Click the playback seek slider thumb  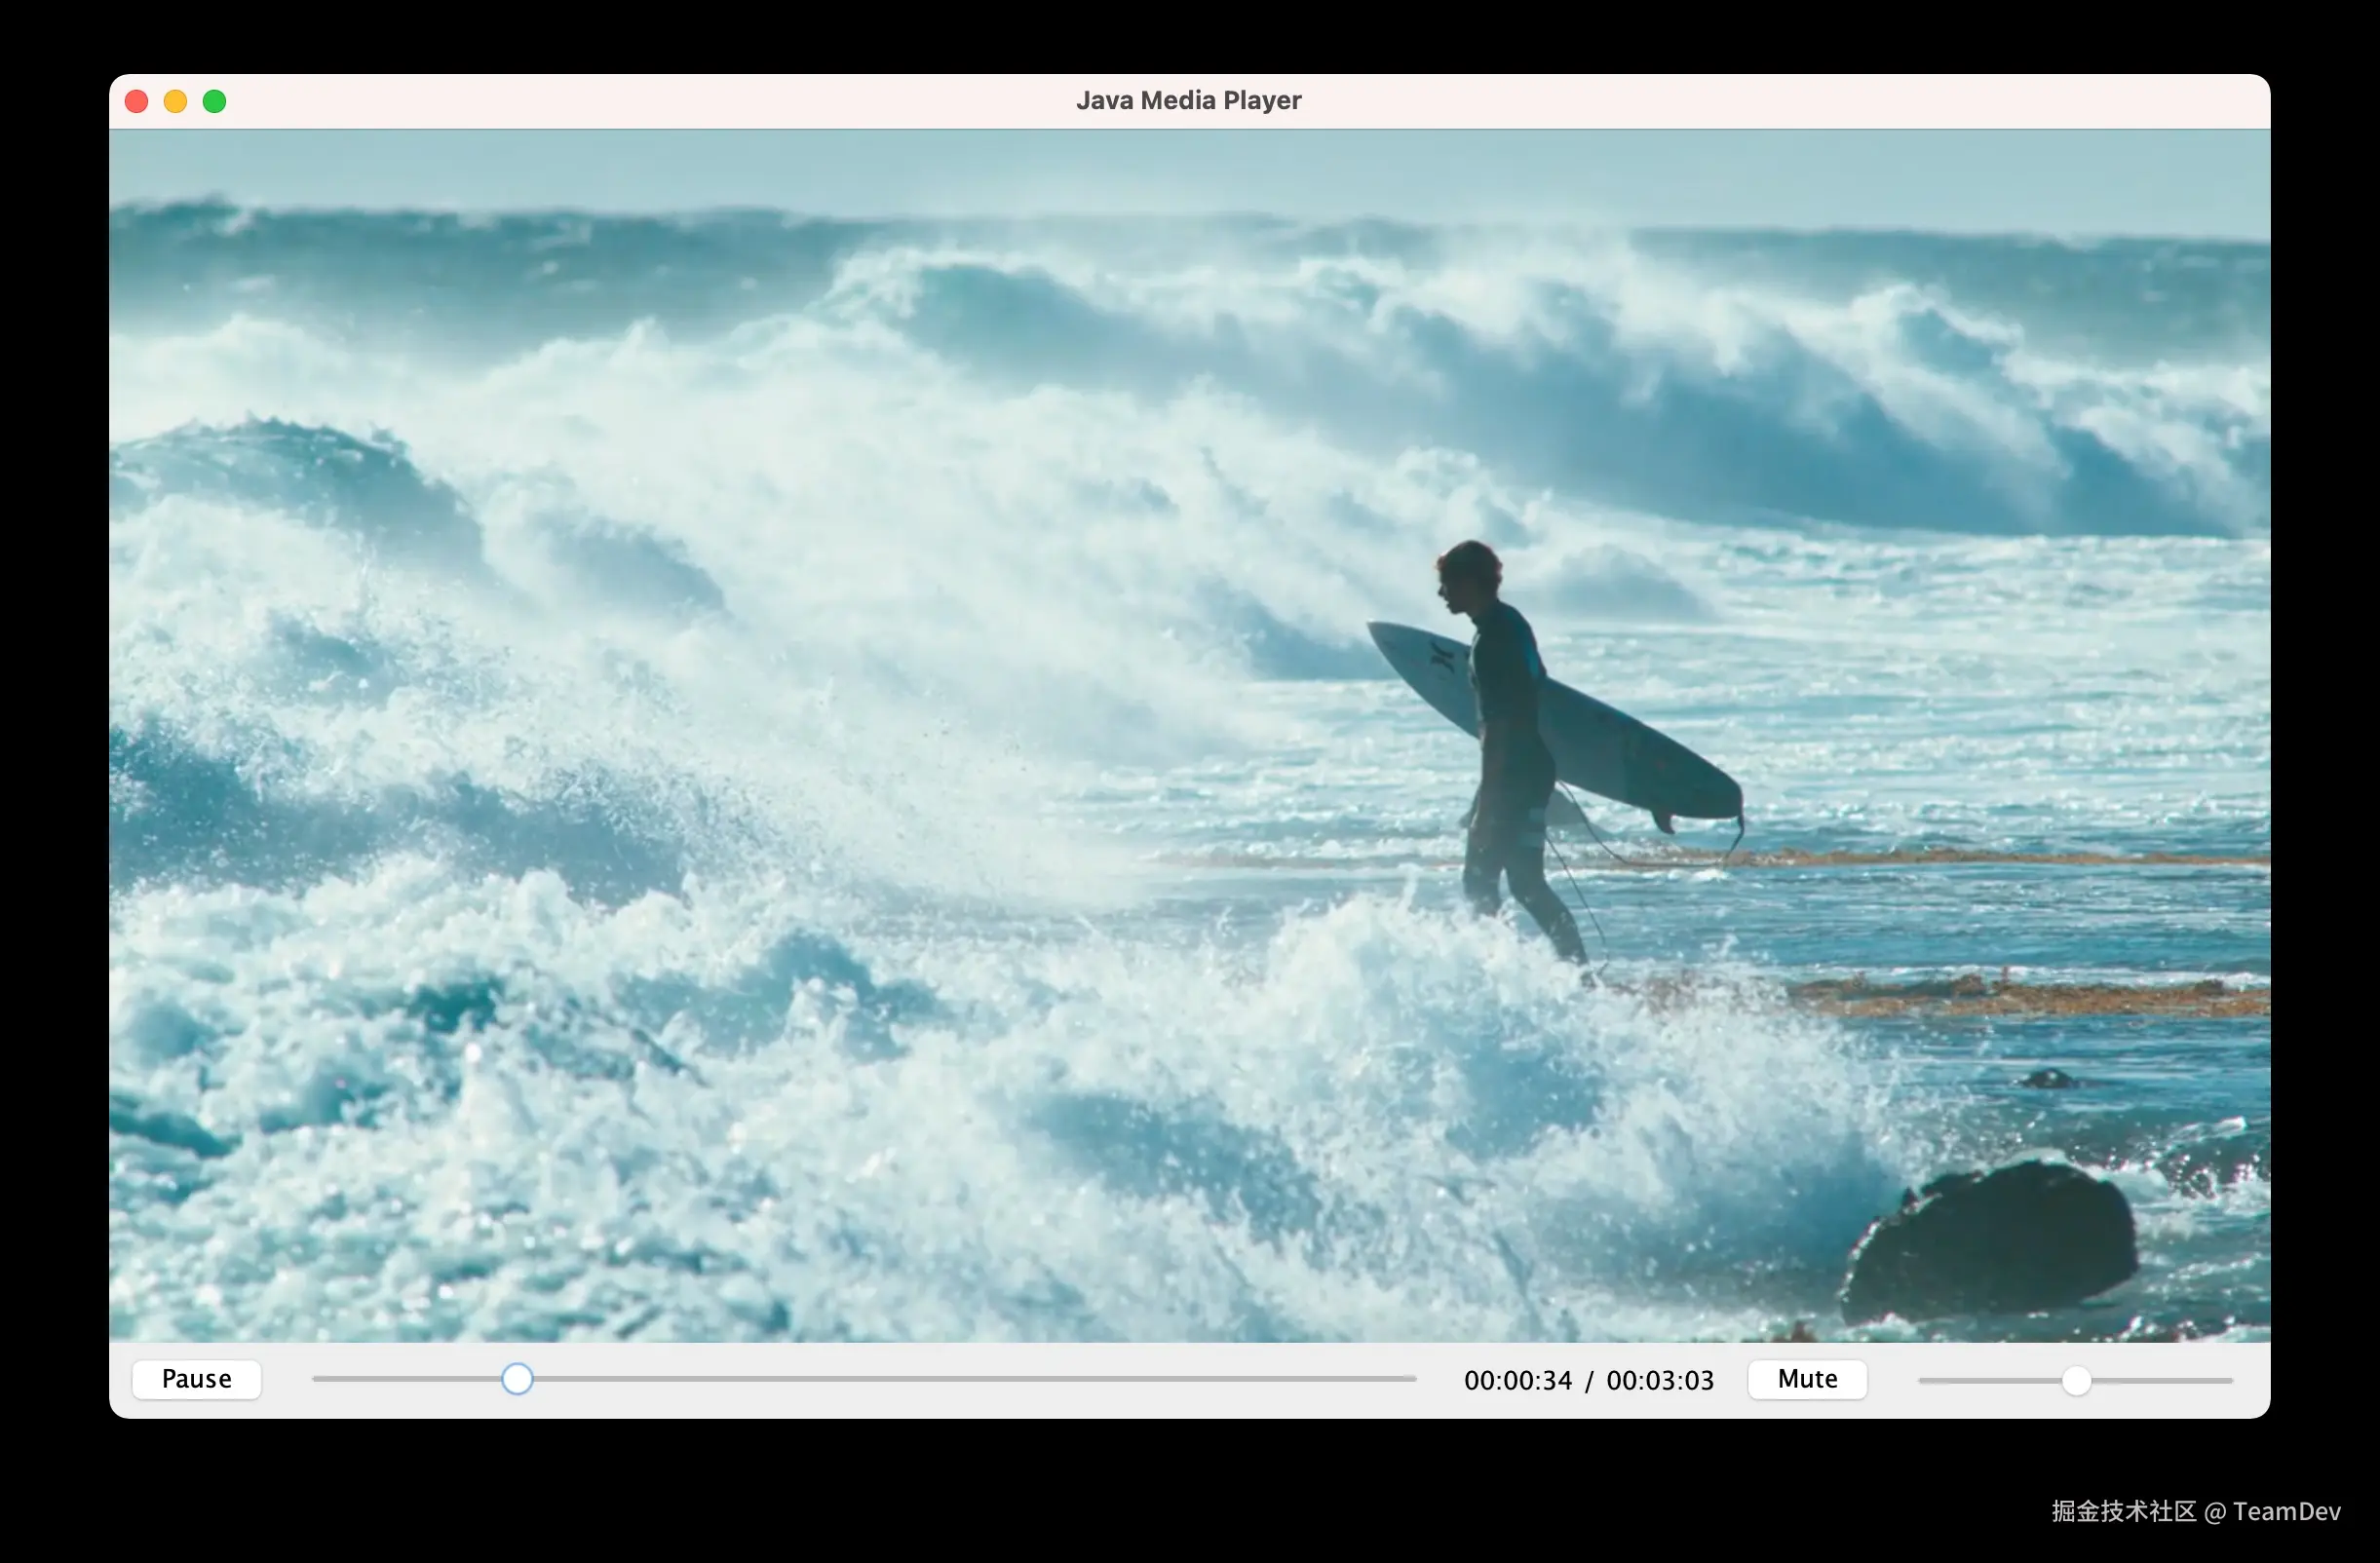point(517,1379)
